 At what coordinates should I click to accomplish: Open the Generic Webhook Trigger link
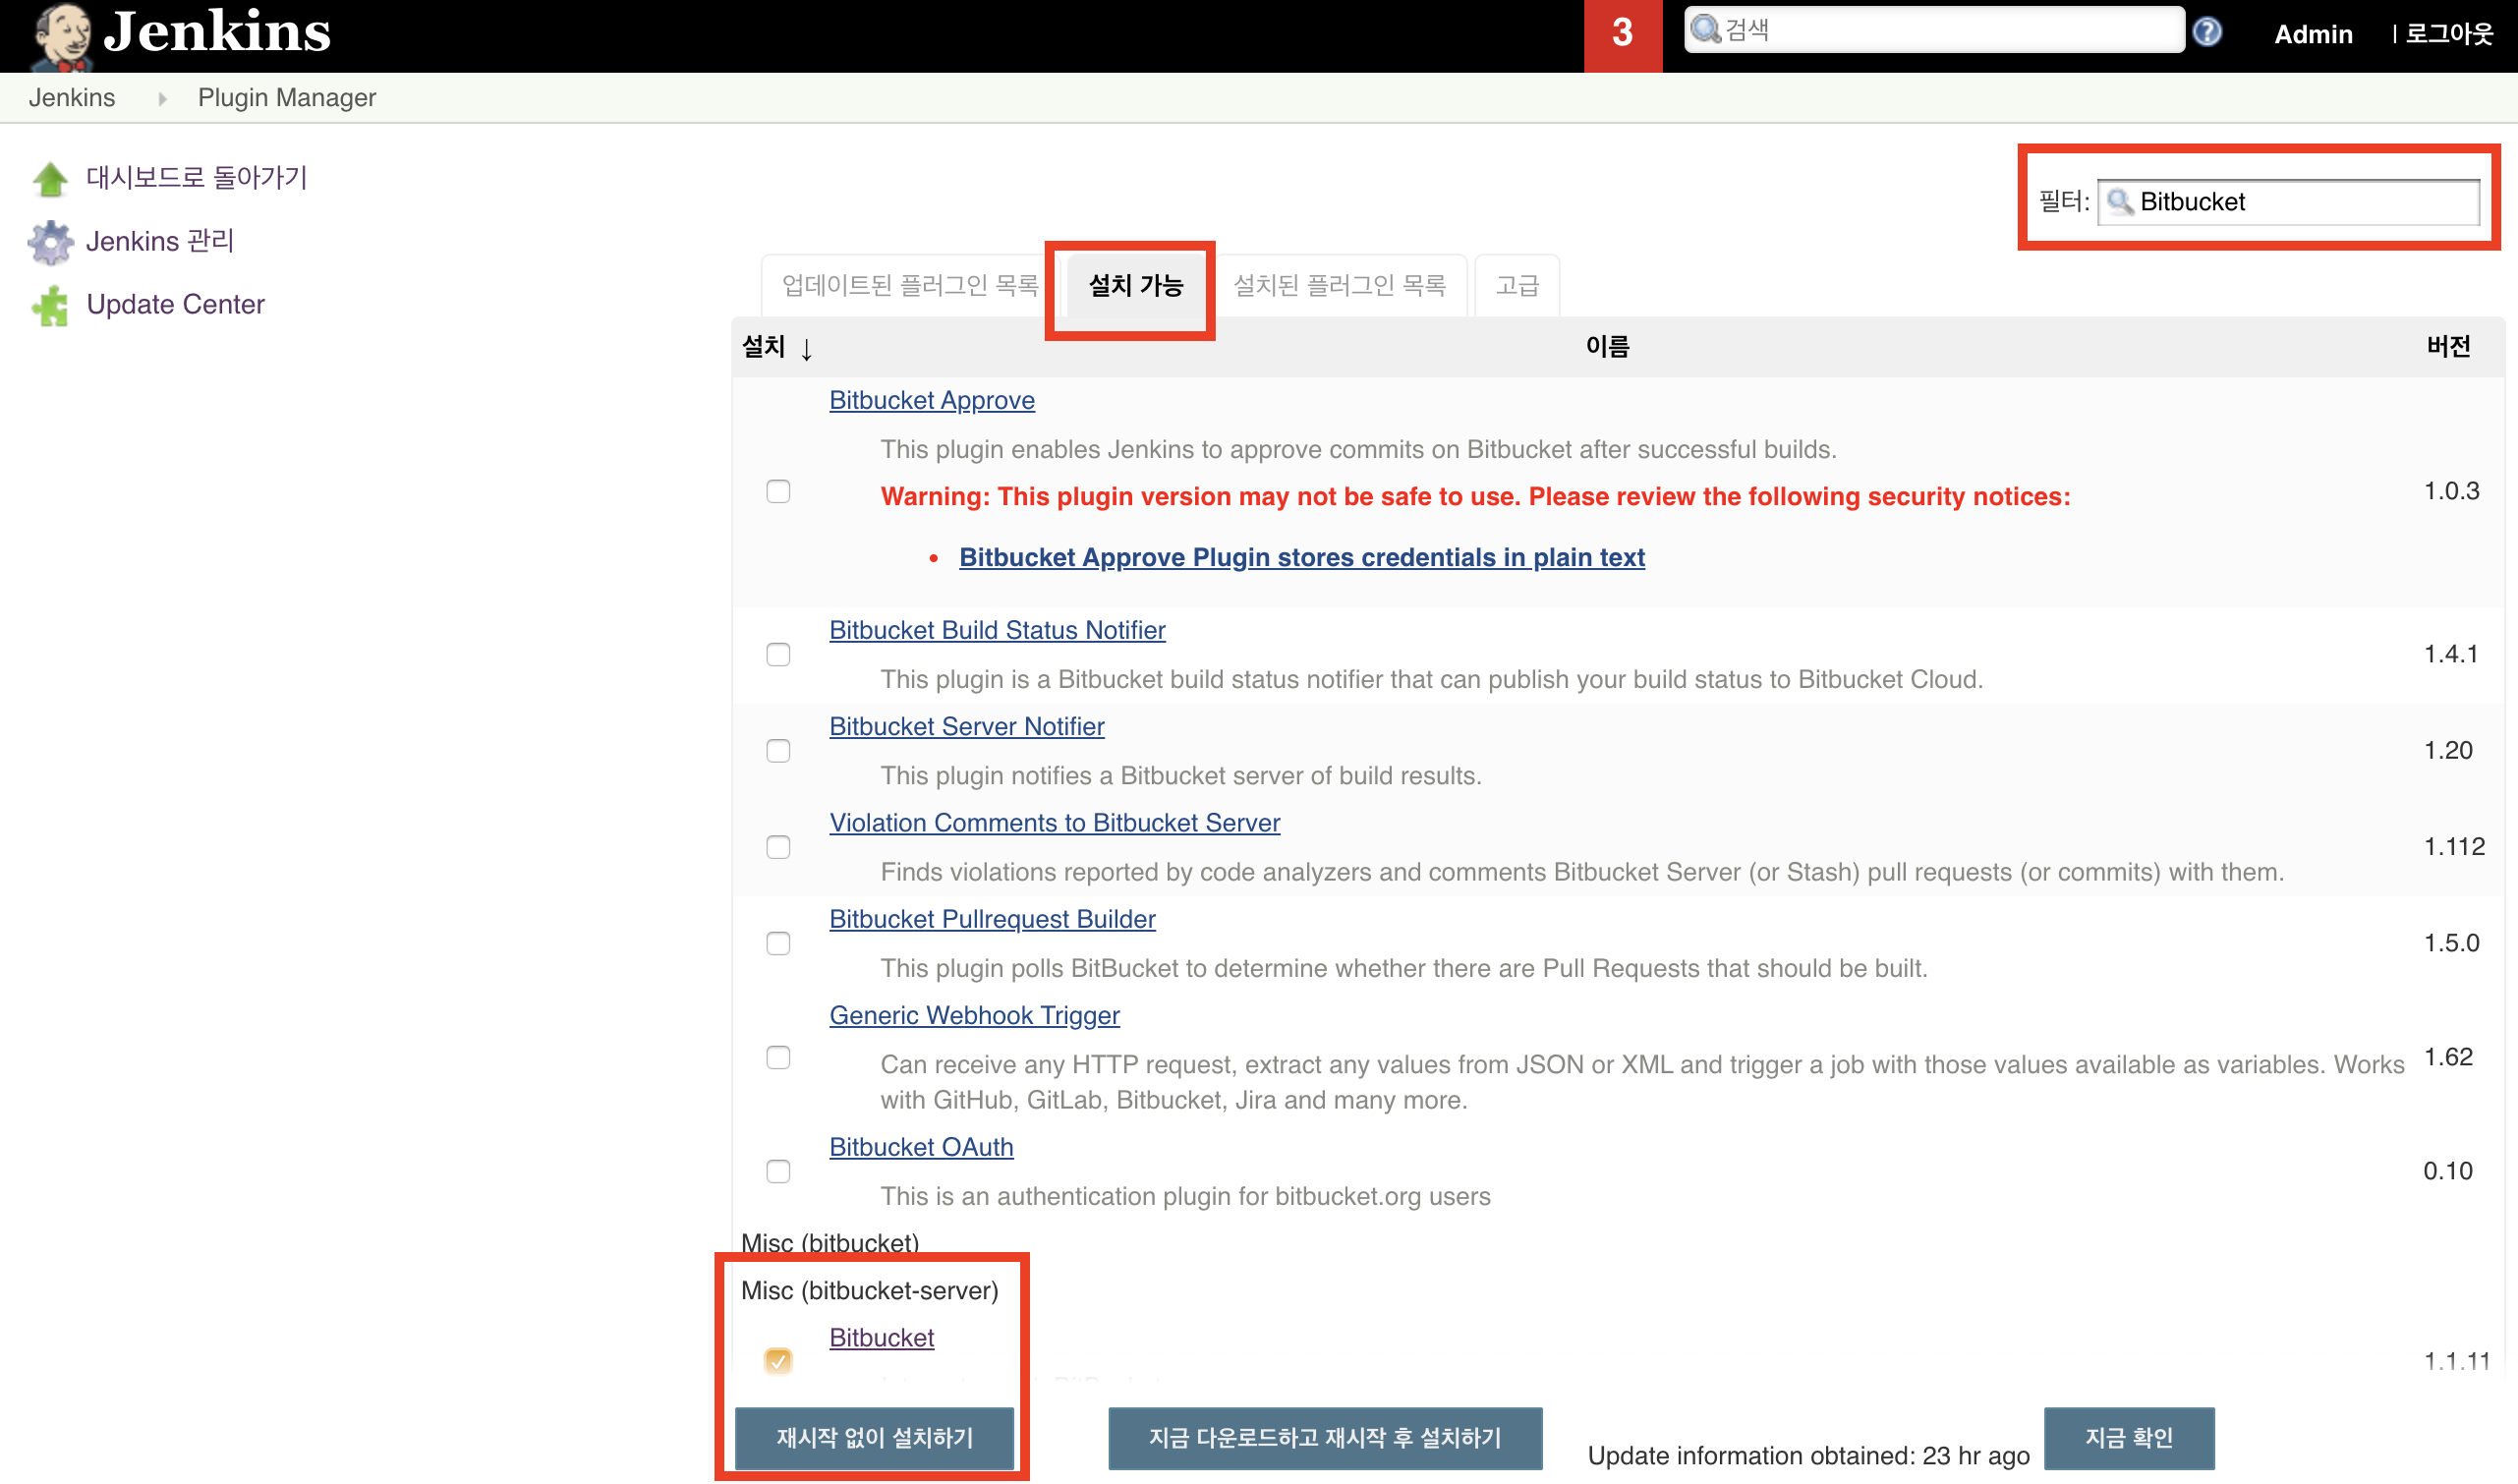(974, 1015)
